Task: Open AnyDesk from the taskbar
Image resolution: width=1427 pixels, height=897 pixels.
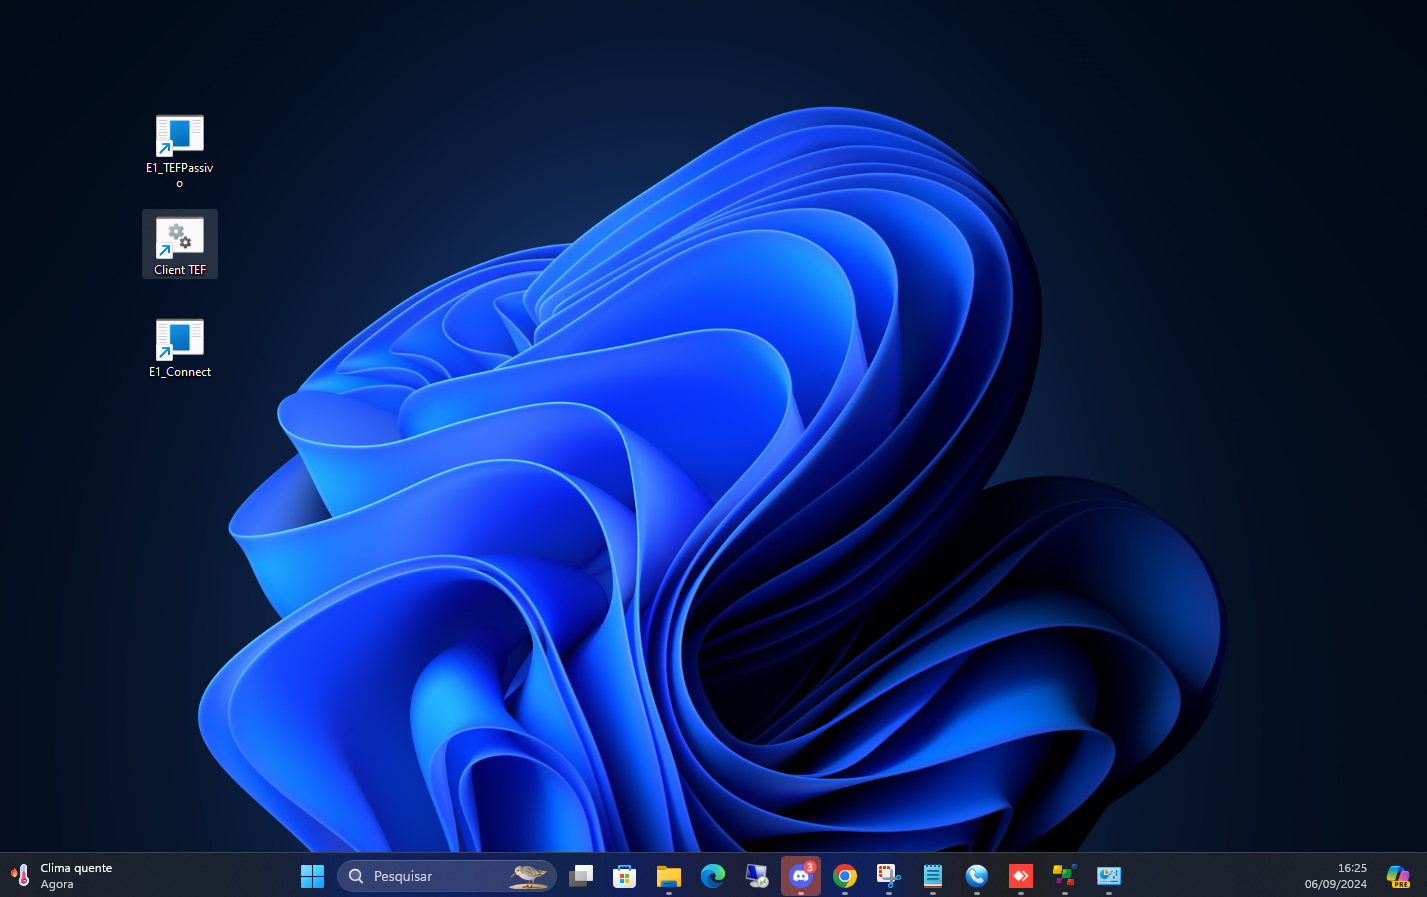Action: (x=1021, y=876)
